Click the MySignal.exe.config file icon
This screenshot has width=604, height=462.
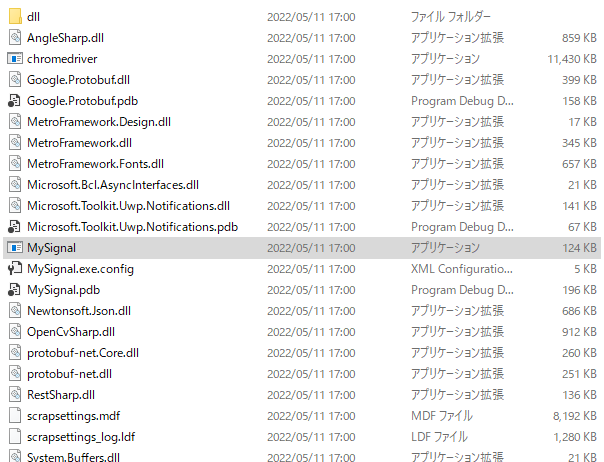coord(15,269)
